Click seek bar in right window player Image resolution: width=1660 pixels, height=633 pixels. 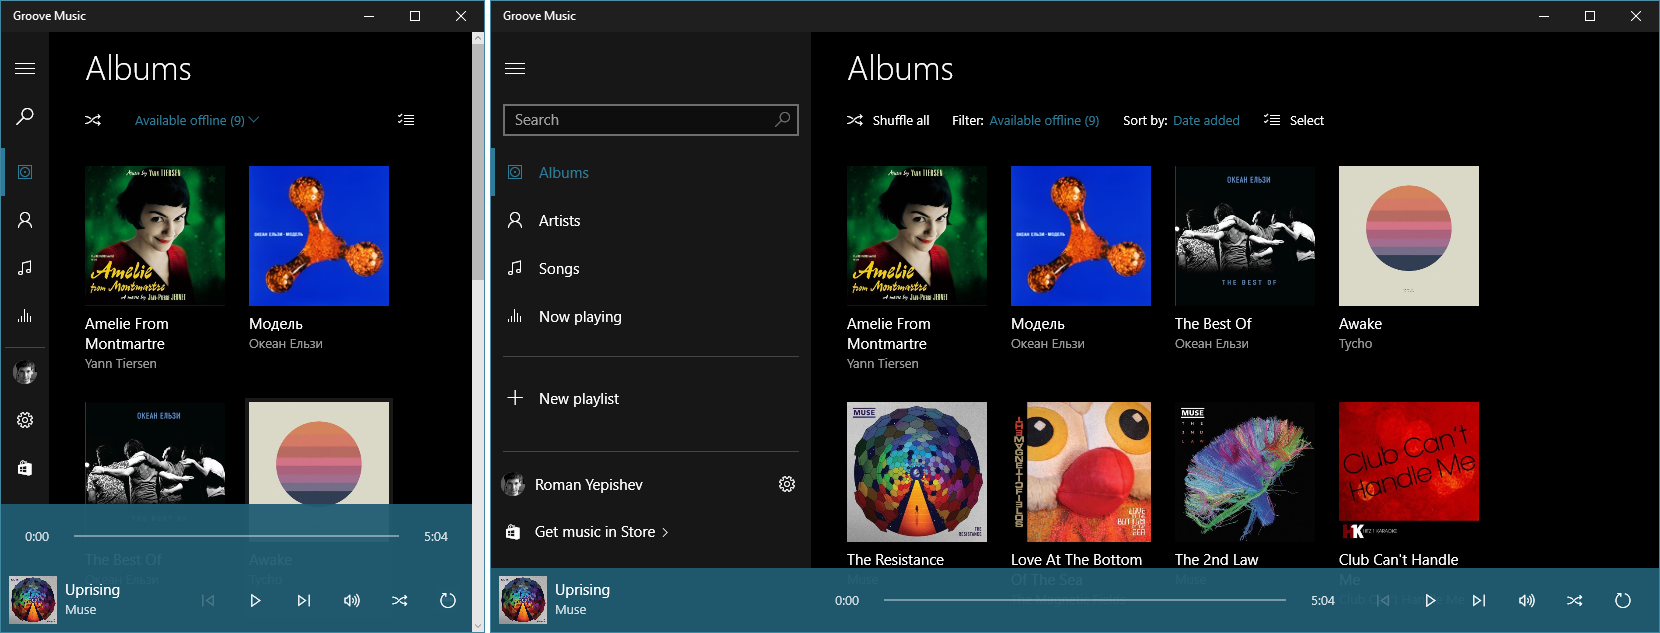pos(1085,600)
